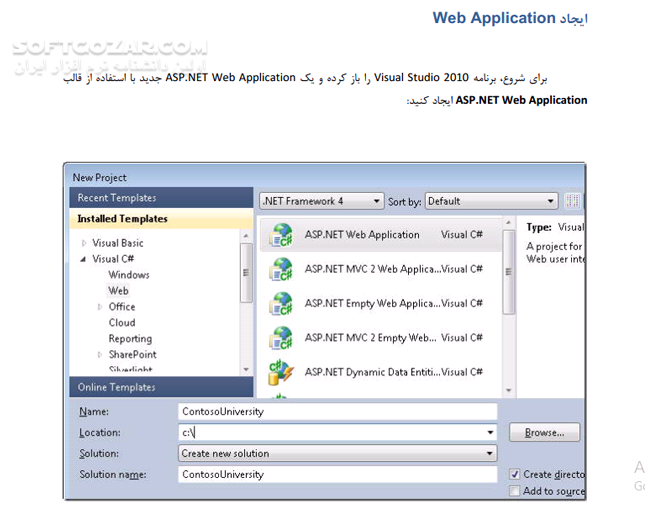650x512 pixels.
Task: Click the 'Visual C#' tree label
Action: (113, 259)
